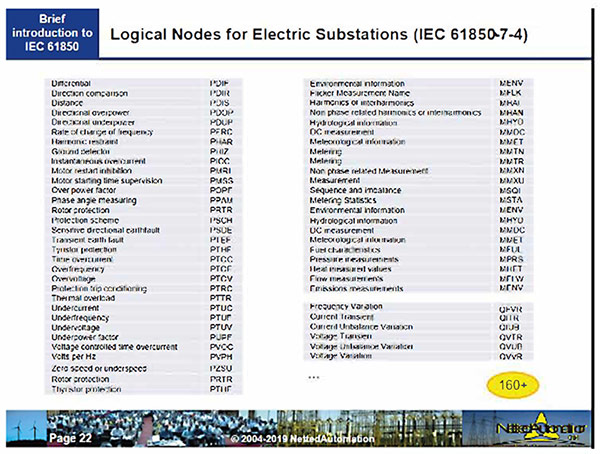Click the 'Undervoltage' entry
This screenshot has height=454, width=600.
point(75,327)
